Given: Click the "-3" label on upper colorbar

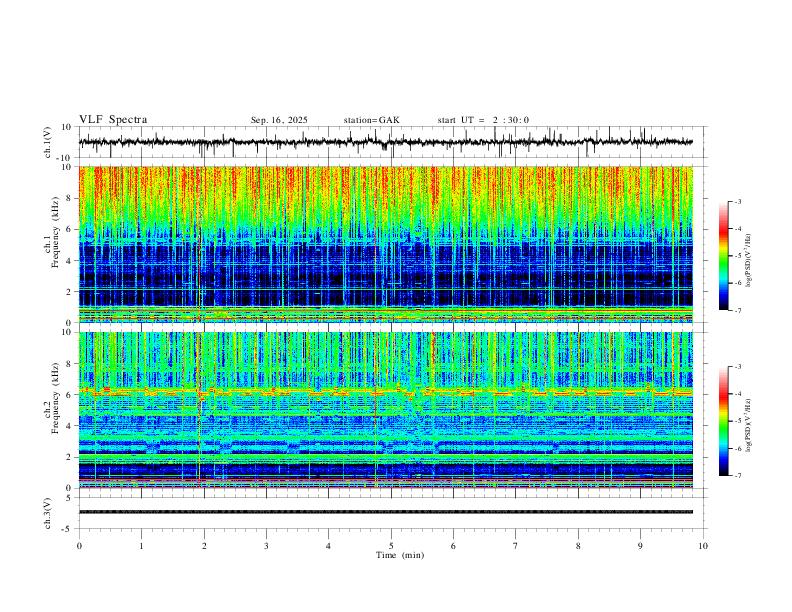Looking at the screenshot, I should pyautogui.click(x=738, y=201).
